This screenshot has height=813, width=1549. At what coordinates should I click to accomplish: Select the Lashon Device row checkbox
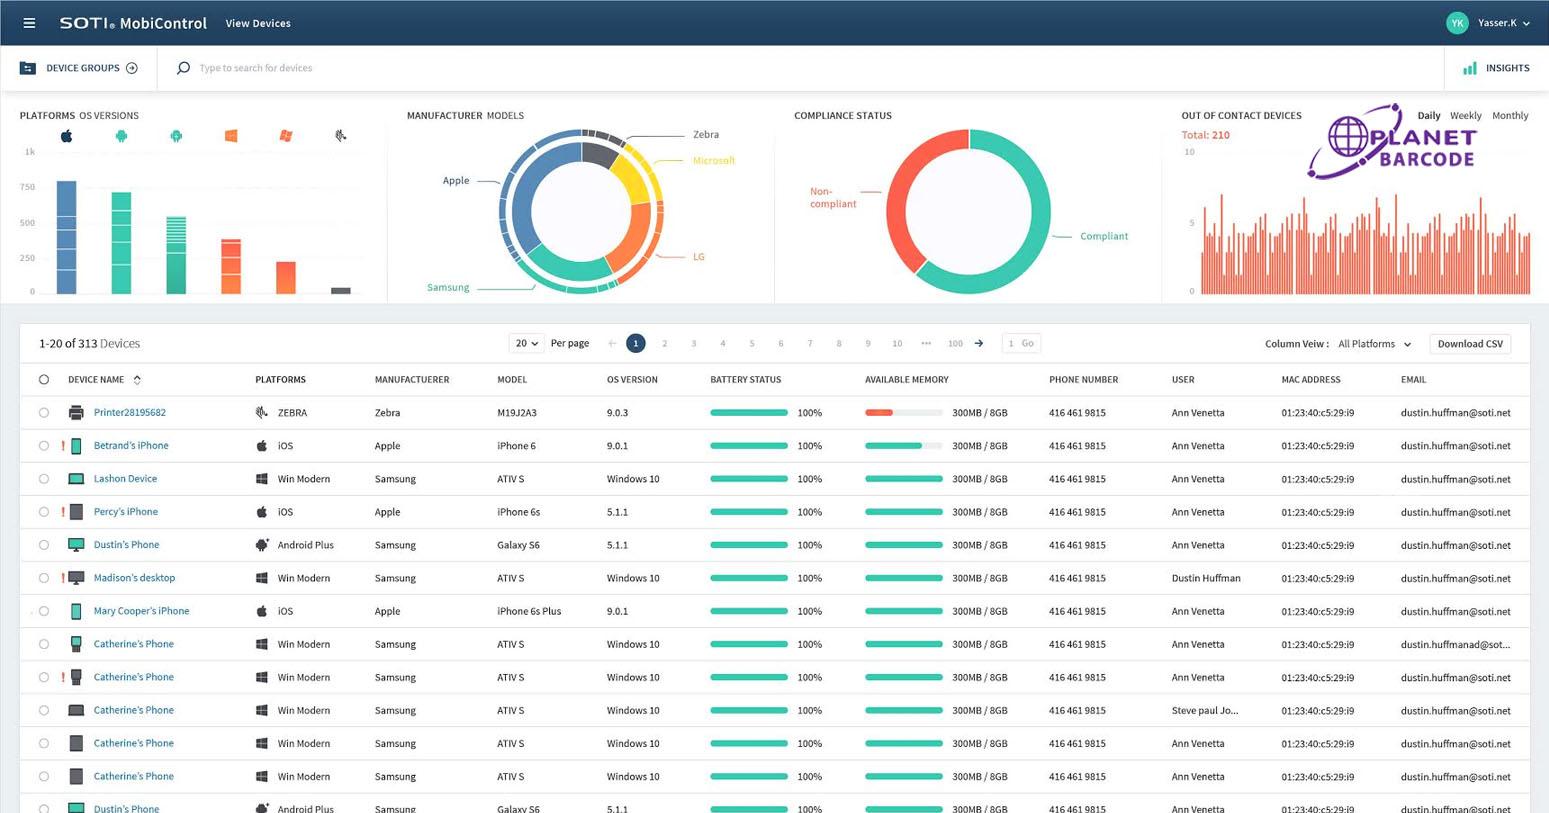coord(44,479)
